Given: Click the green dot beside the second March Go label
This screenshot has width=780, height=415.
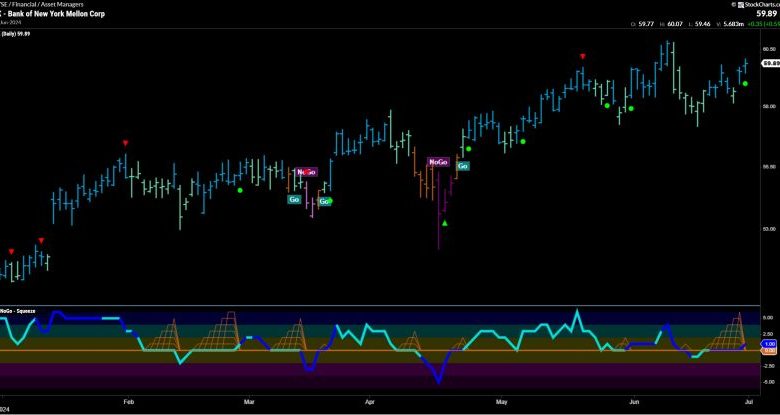Looking at the screenshot, I should pos(329,201).
